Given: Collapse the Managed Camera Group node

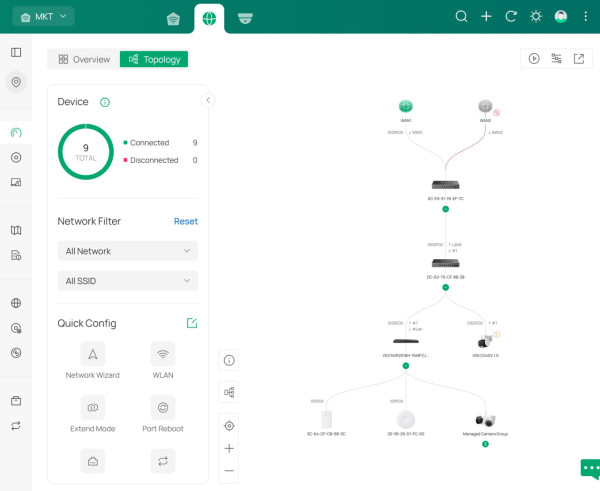Looking at the screenshot, I should (485, 444).
